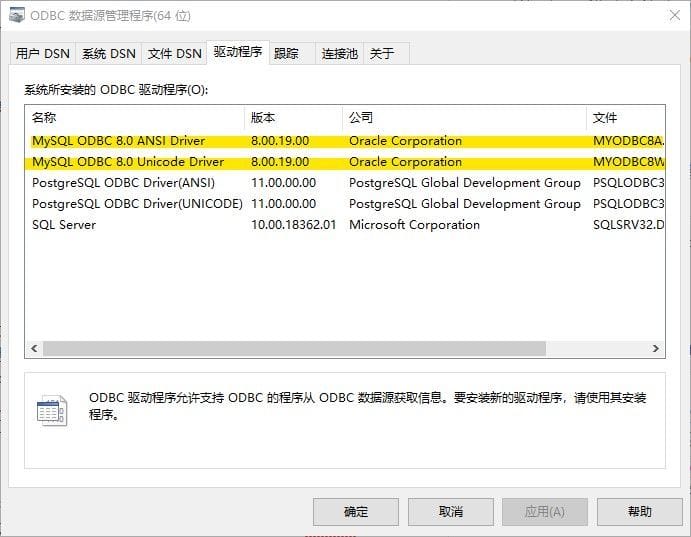Screen dimensions: 691x537
Task: Click the ODBC app icon in title bar
Action: 16,15
